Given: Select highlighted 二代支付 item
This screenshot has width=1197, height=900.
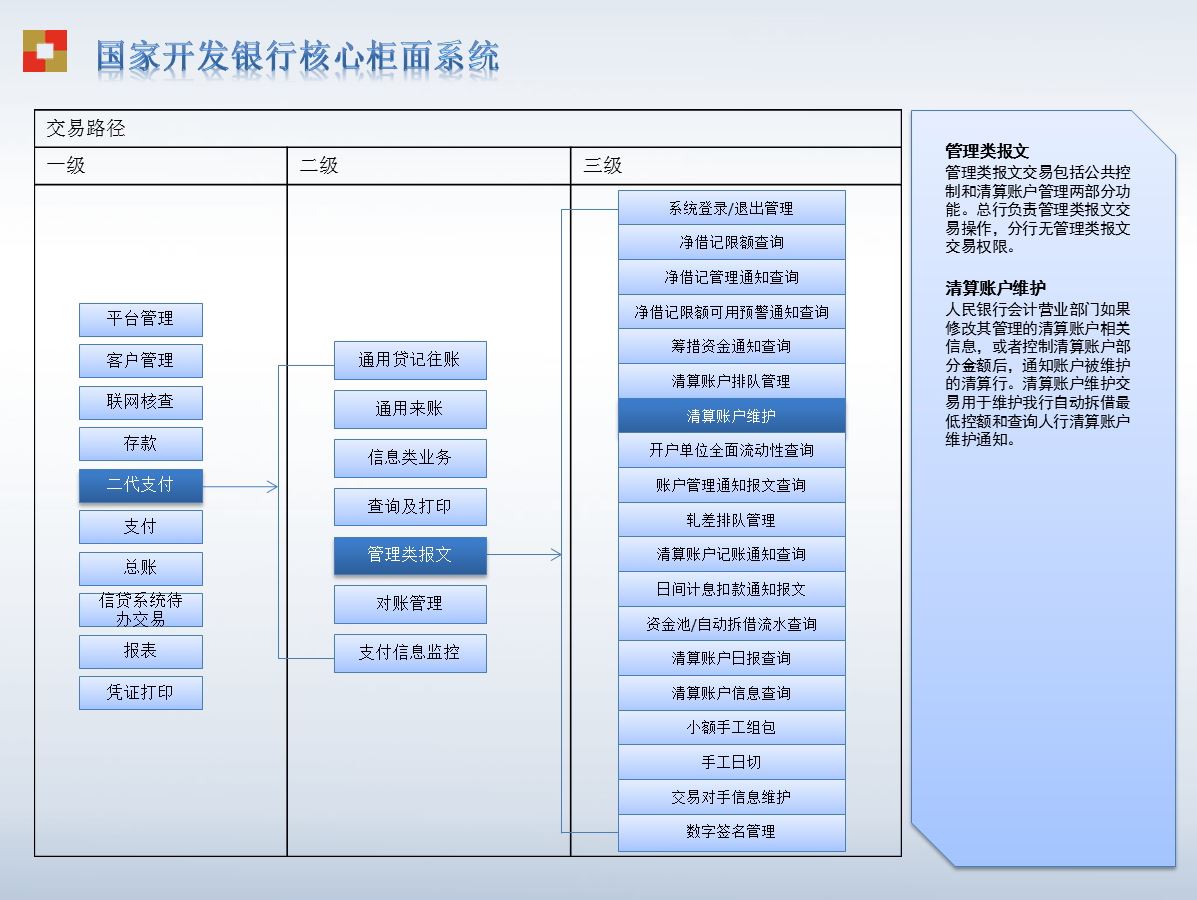Looking at the screenshot, I should point(140,485).
